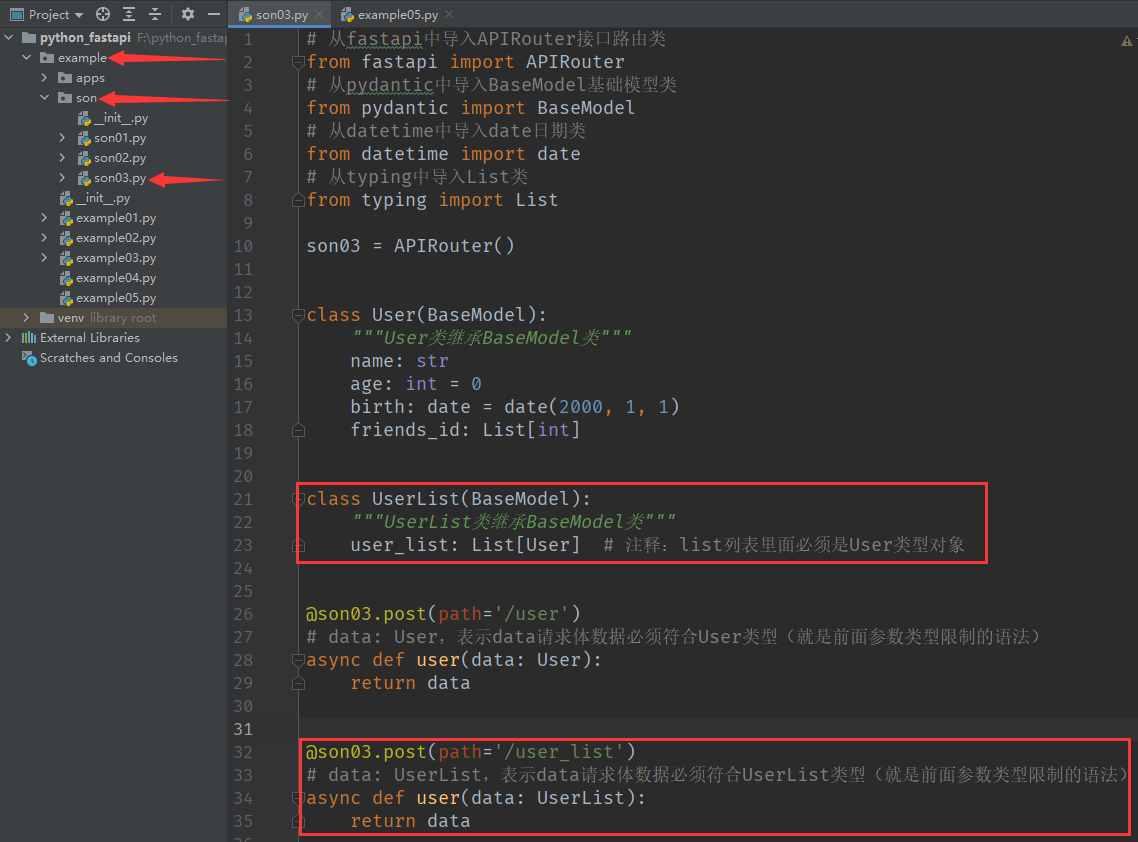Expand the External Libraries node
This screenshot has width=1138, height=842.
(x=9, y=338)
